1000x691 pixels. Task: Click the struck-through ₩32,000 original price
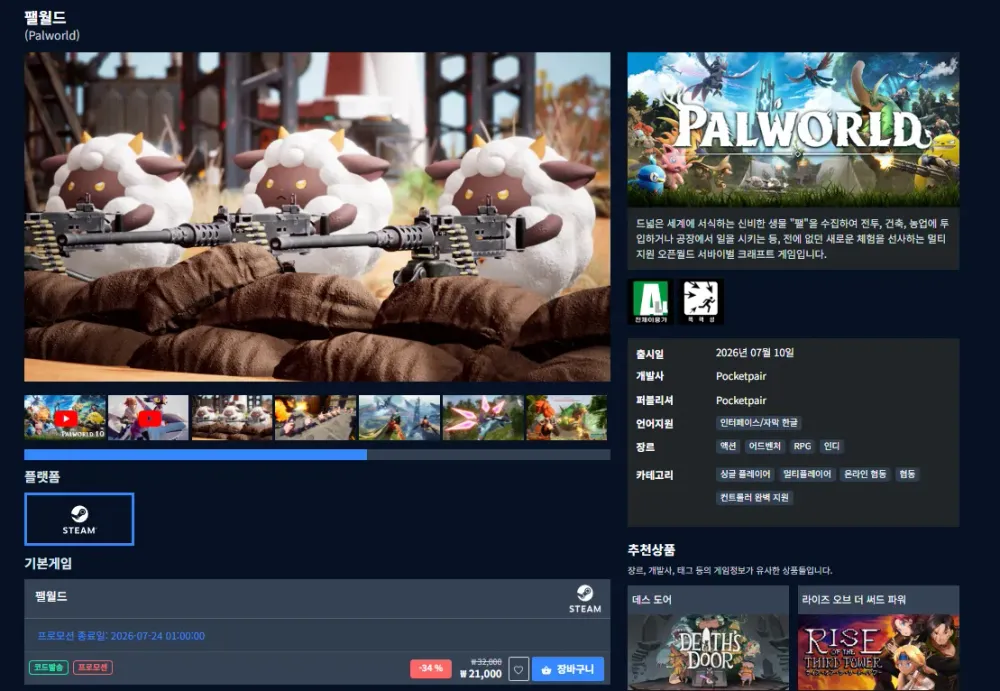click(486, 662)
